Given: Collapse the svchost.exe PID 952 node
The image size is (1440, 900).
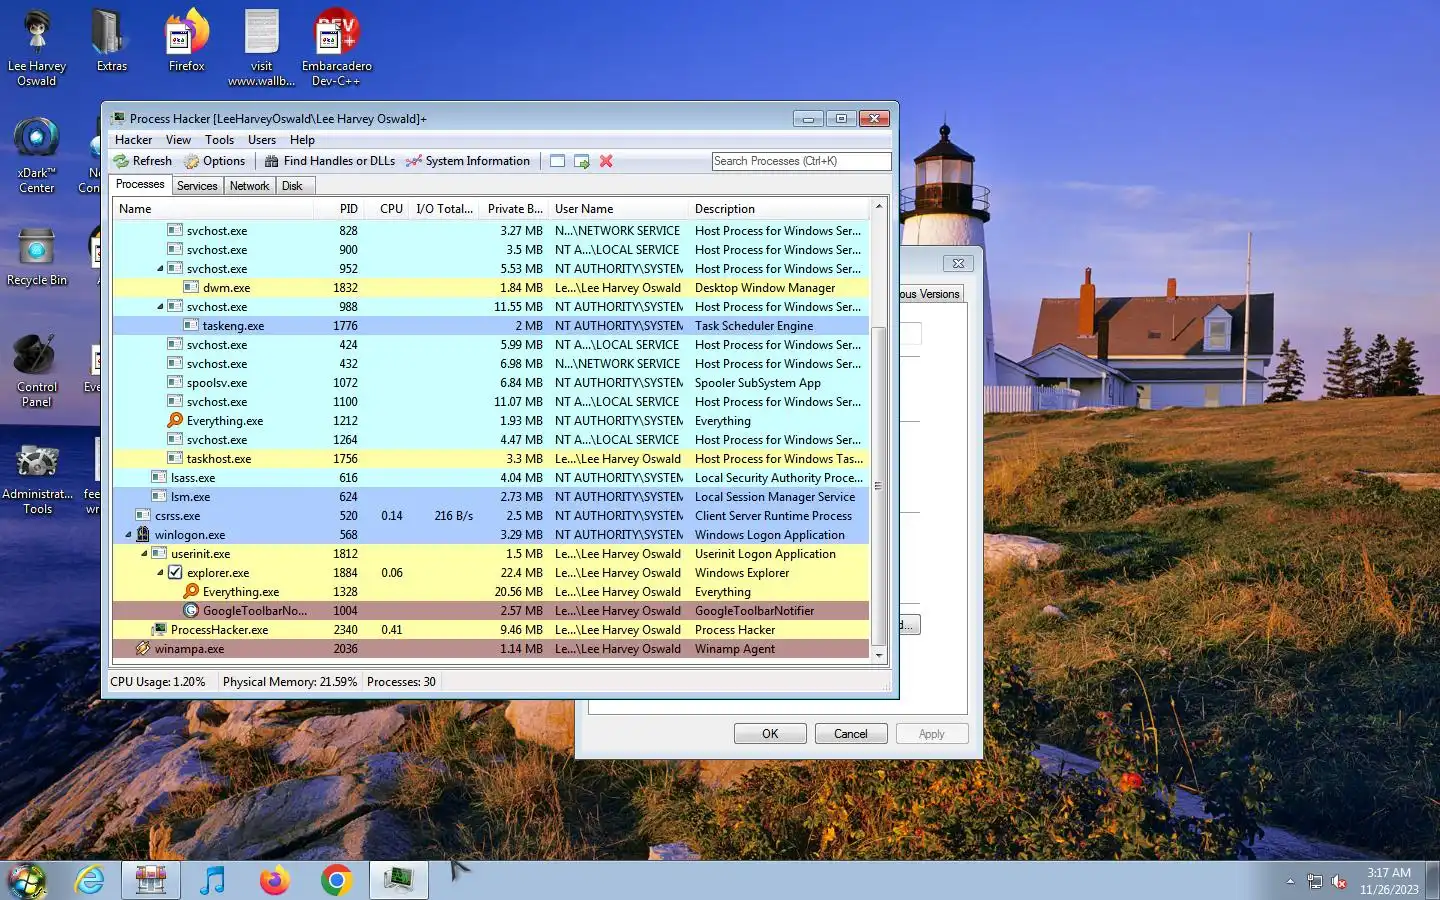Looking at the screenshot, I should (160, 269).
